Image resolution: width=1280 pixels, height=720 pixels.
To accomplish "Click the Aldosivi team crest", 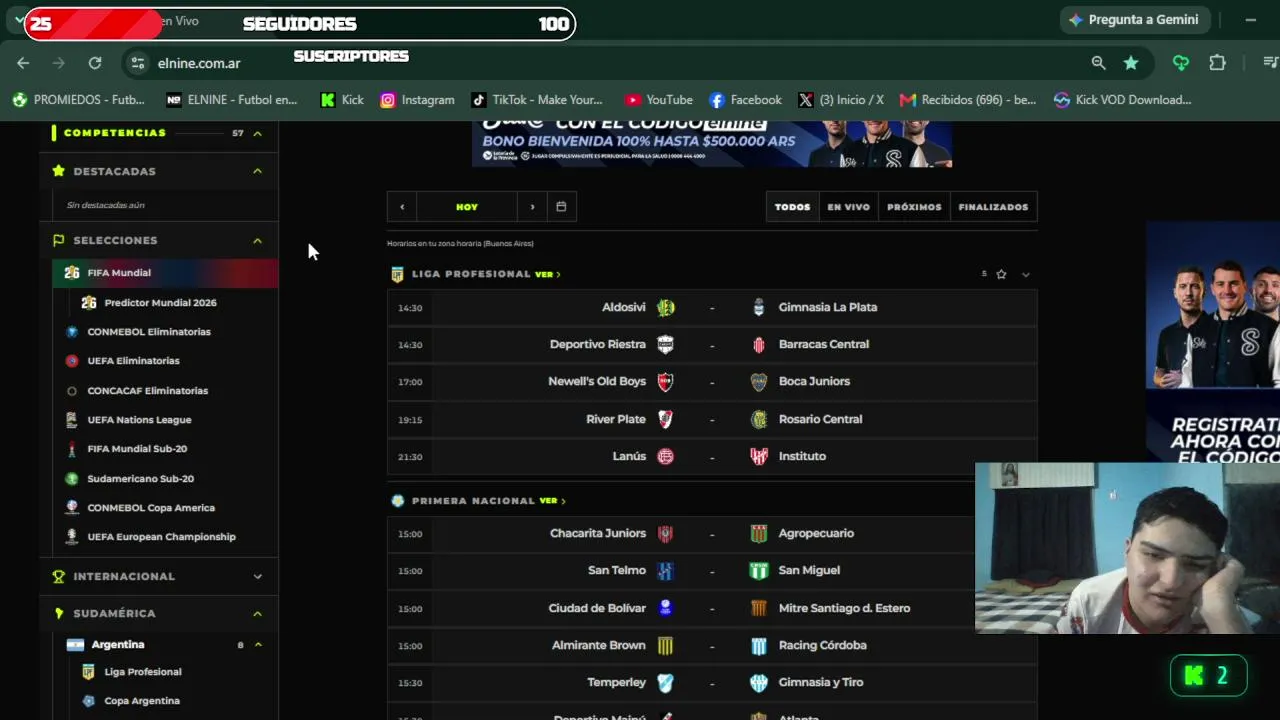I will (x=665, y=307).
